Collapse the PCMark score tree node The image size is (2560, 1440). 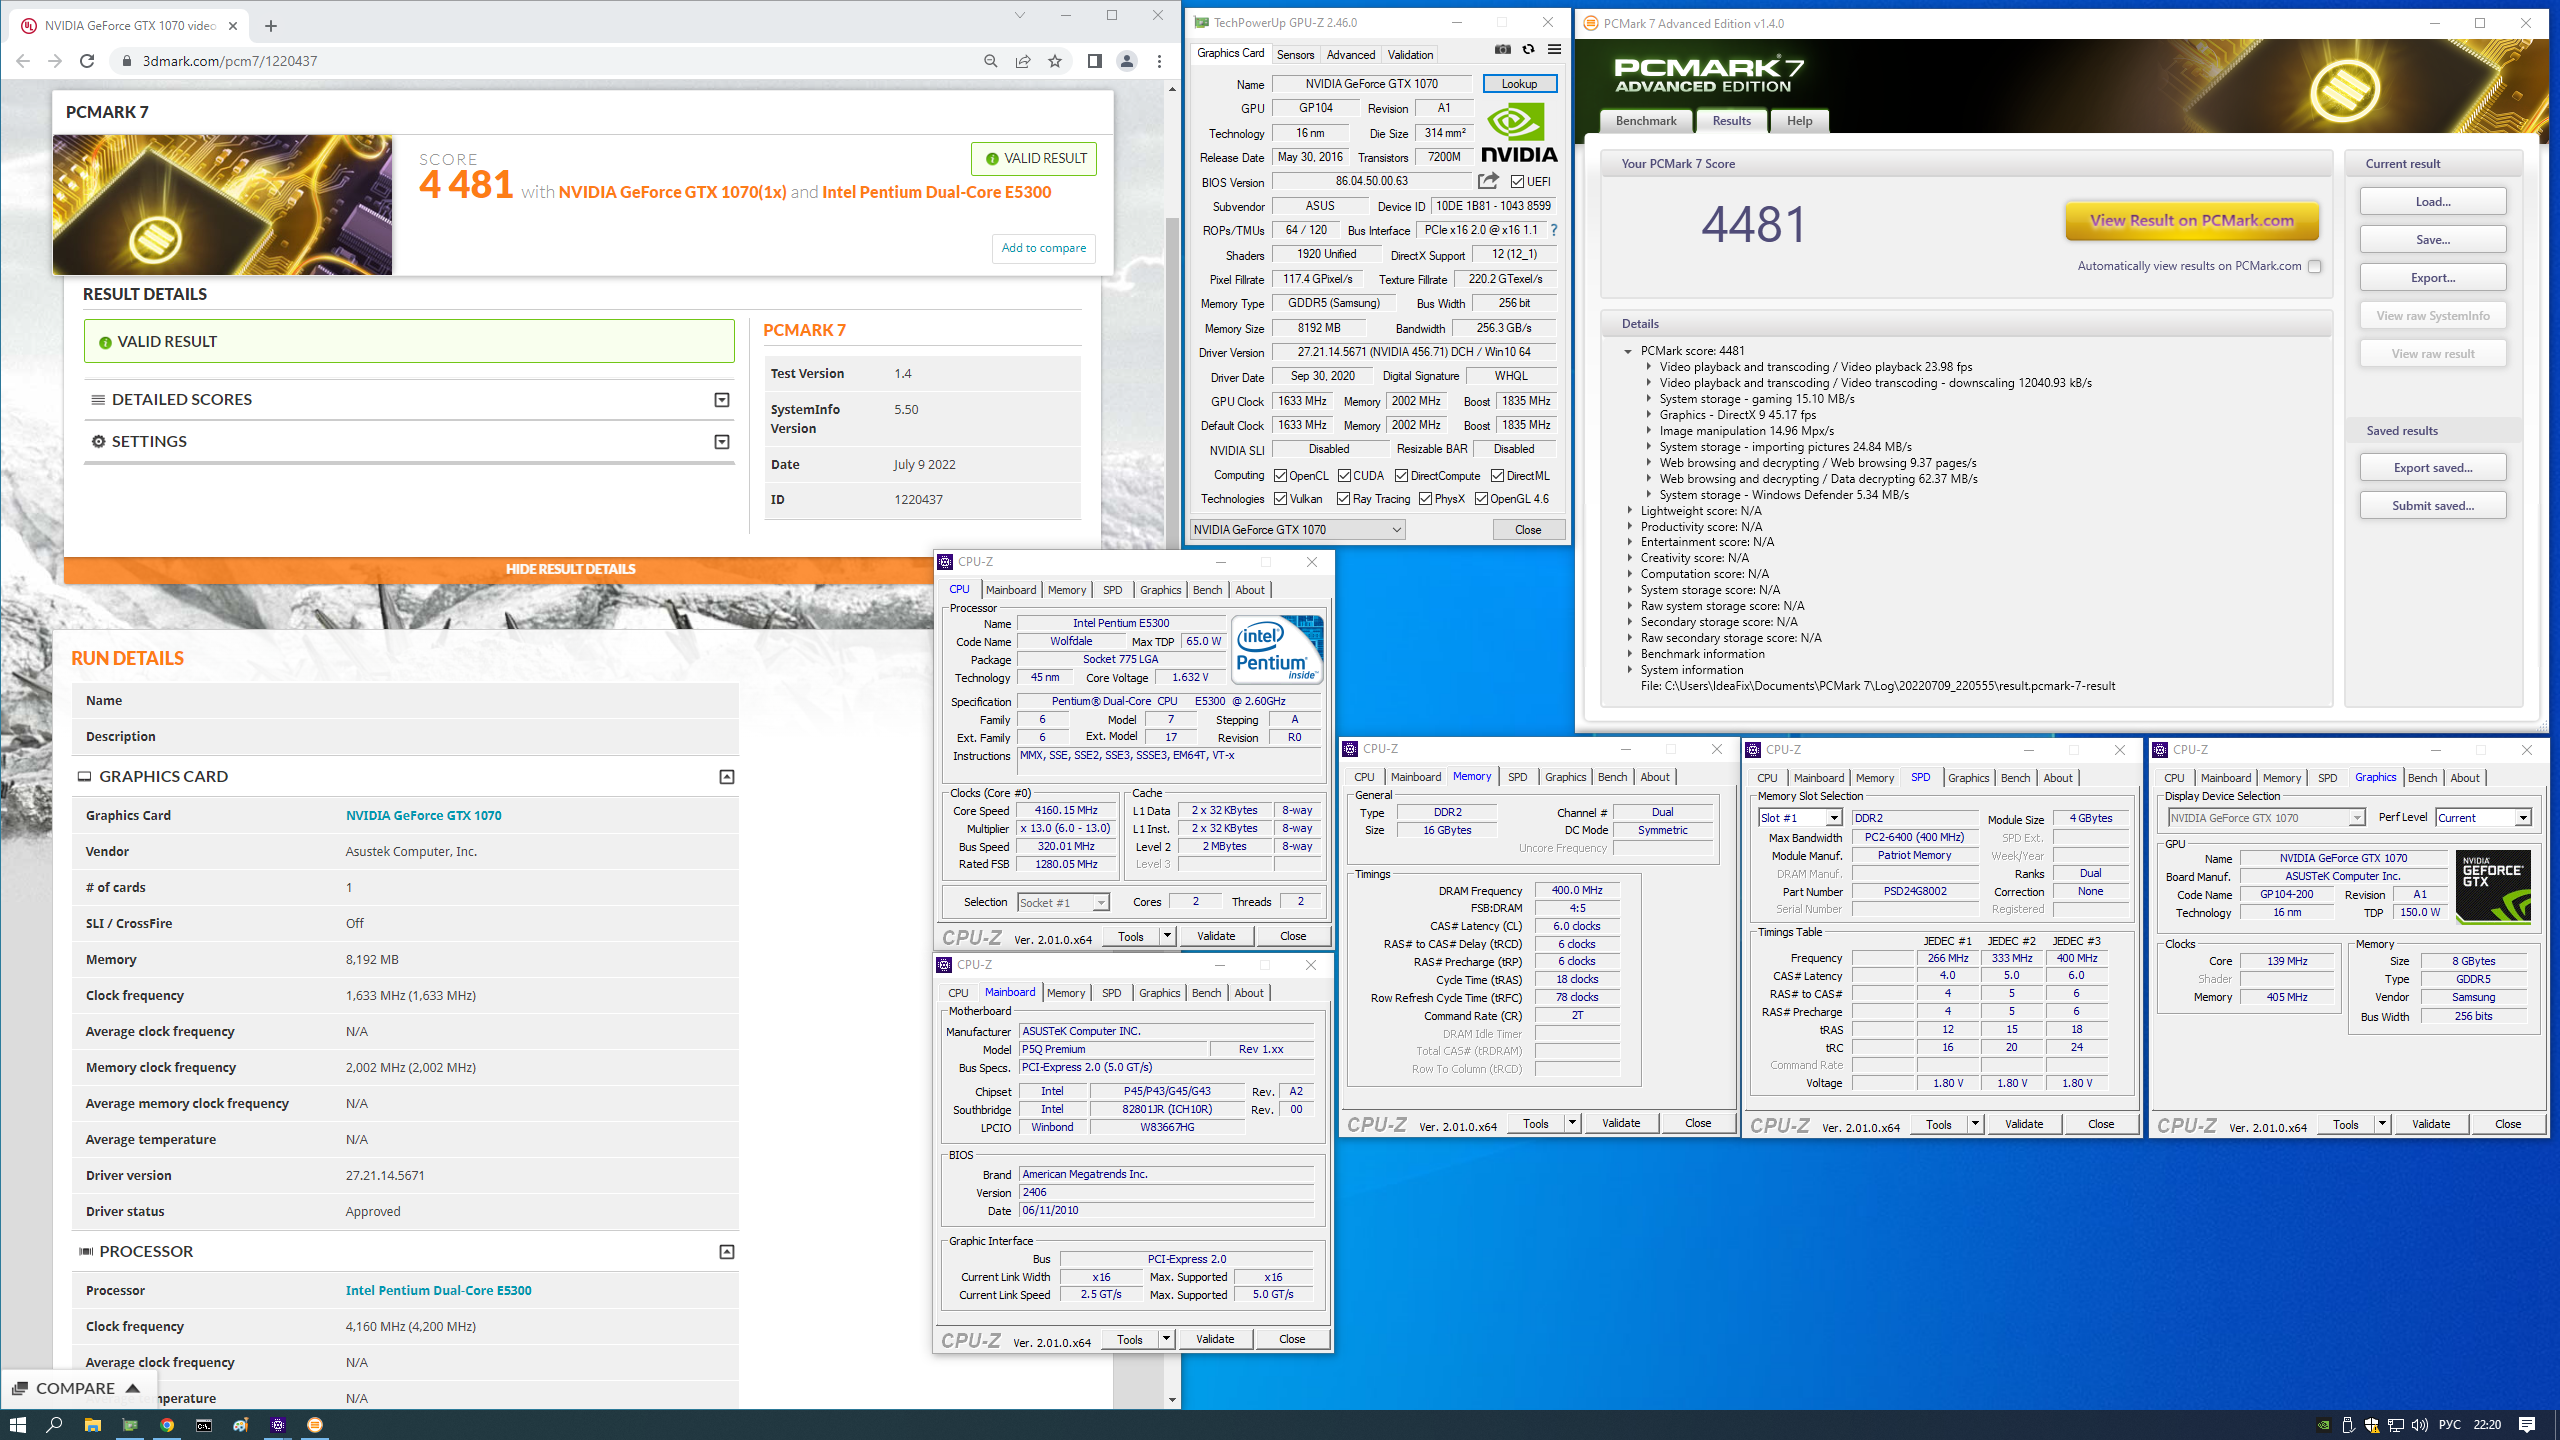[x=1628, y=351]
